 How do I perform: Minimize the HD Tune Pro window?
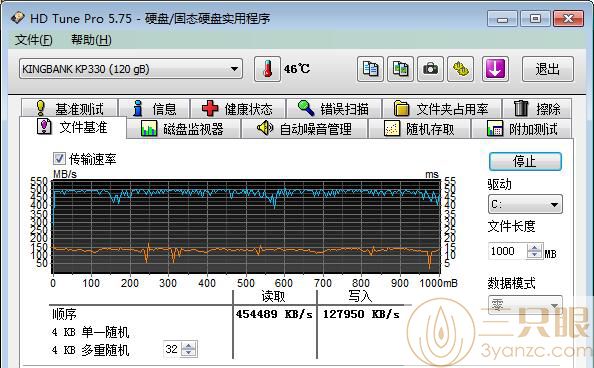pyautogui.click(x=502, y=19)
